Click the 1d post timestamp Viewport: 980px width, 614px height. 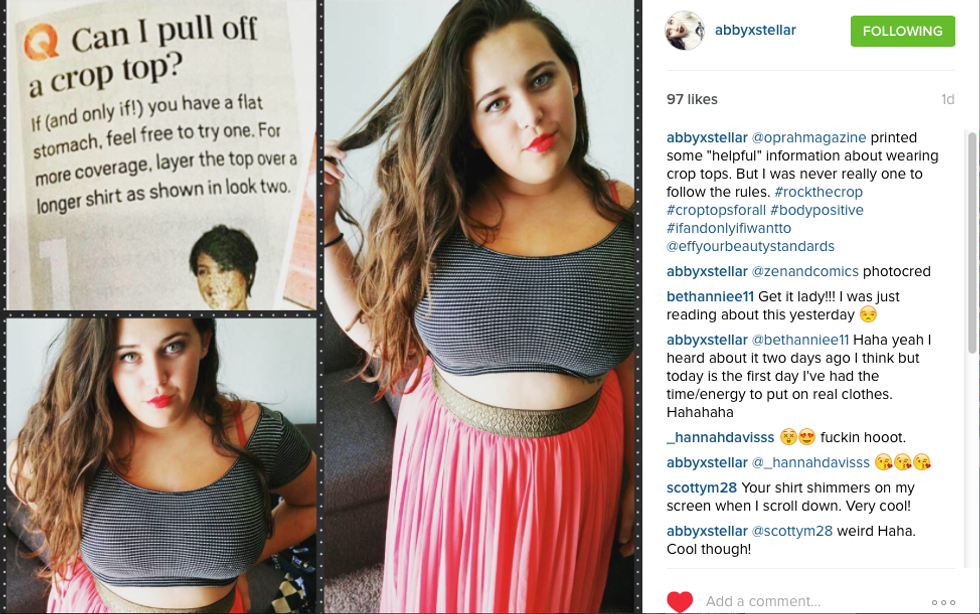[x=948, y=99]
